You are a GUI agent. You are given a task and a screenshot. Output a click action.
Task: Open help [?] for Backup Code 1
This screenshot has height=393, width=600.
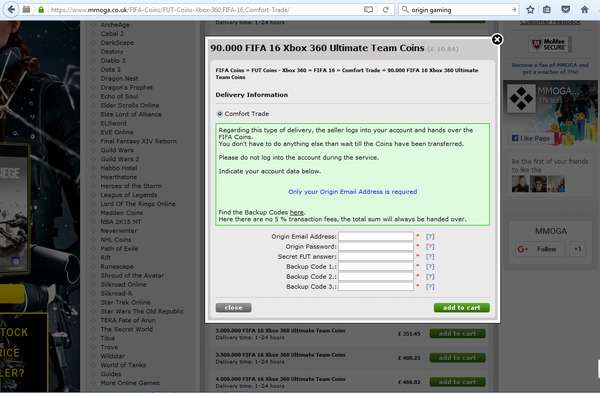pos(430,266)
